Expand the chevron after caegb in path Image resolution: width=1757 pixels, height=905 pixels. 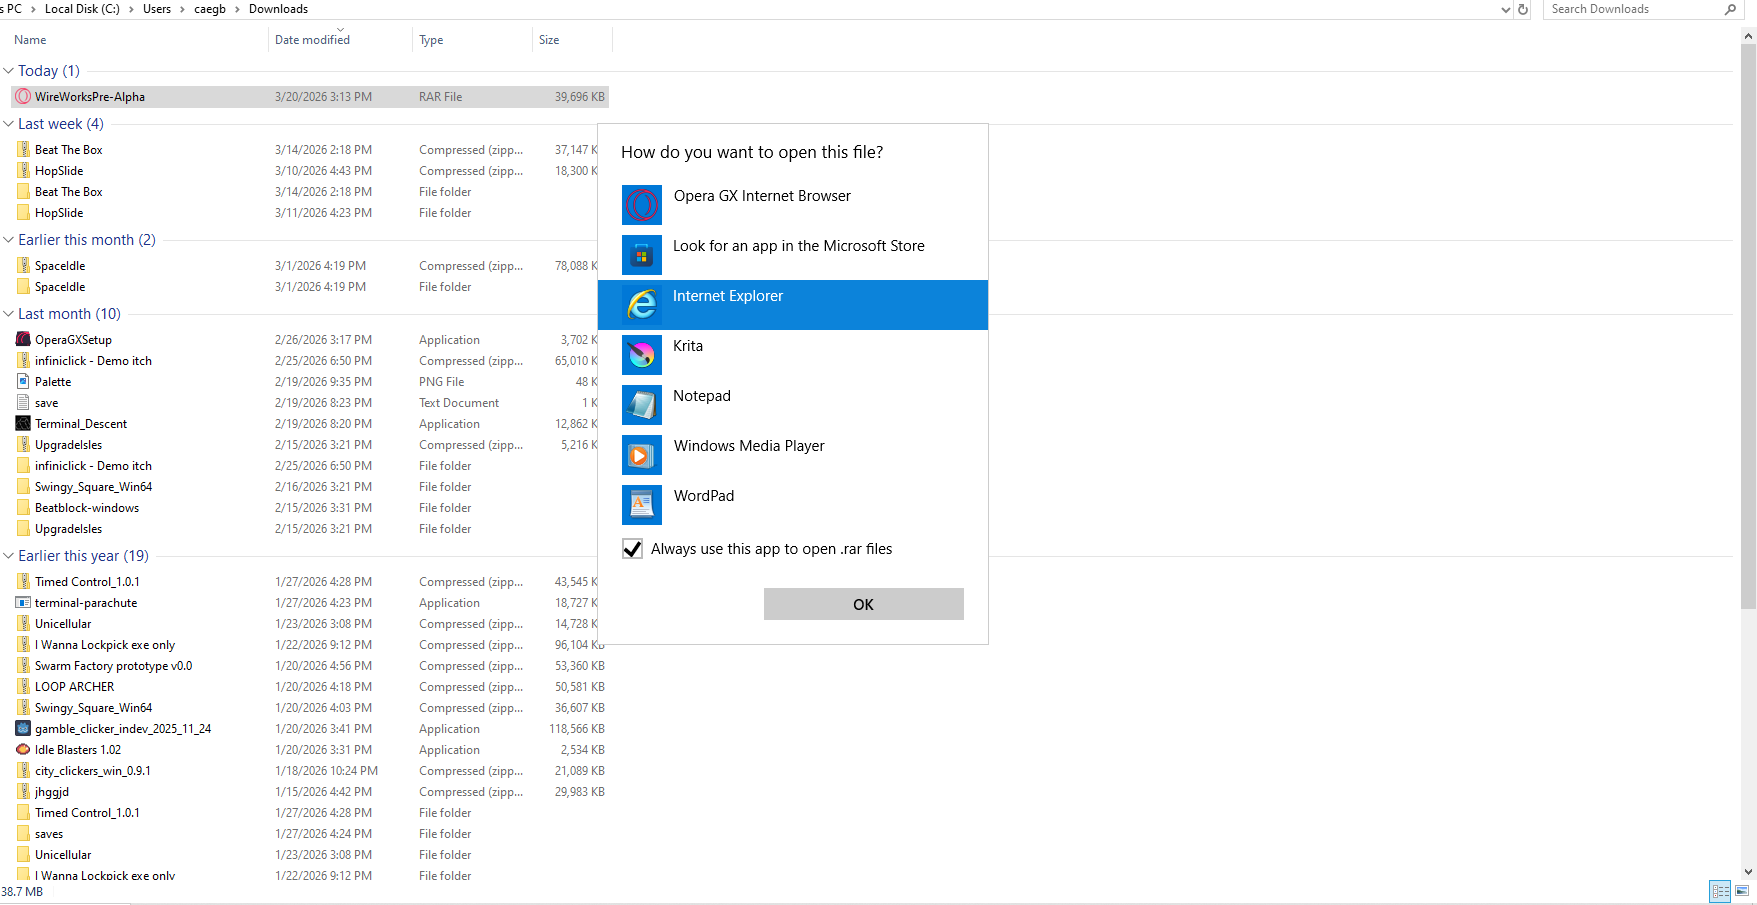237,9
